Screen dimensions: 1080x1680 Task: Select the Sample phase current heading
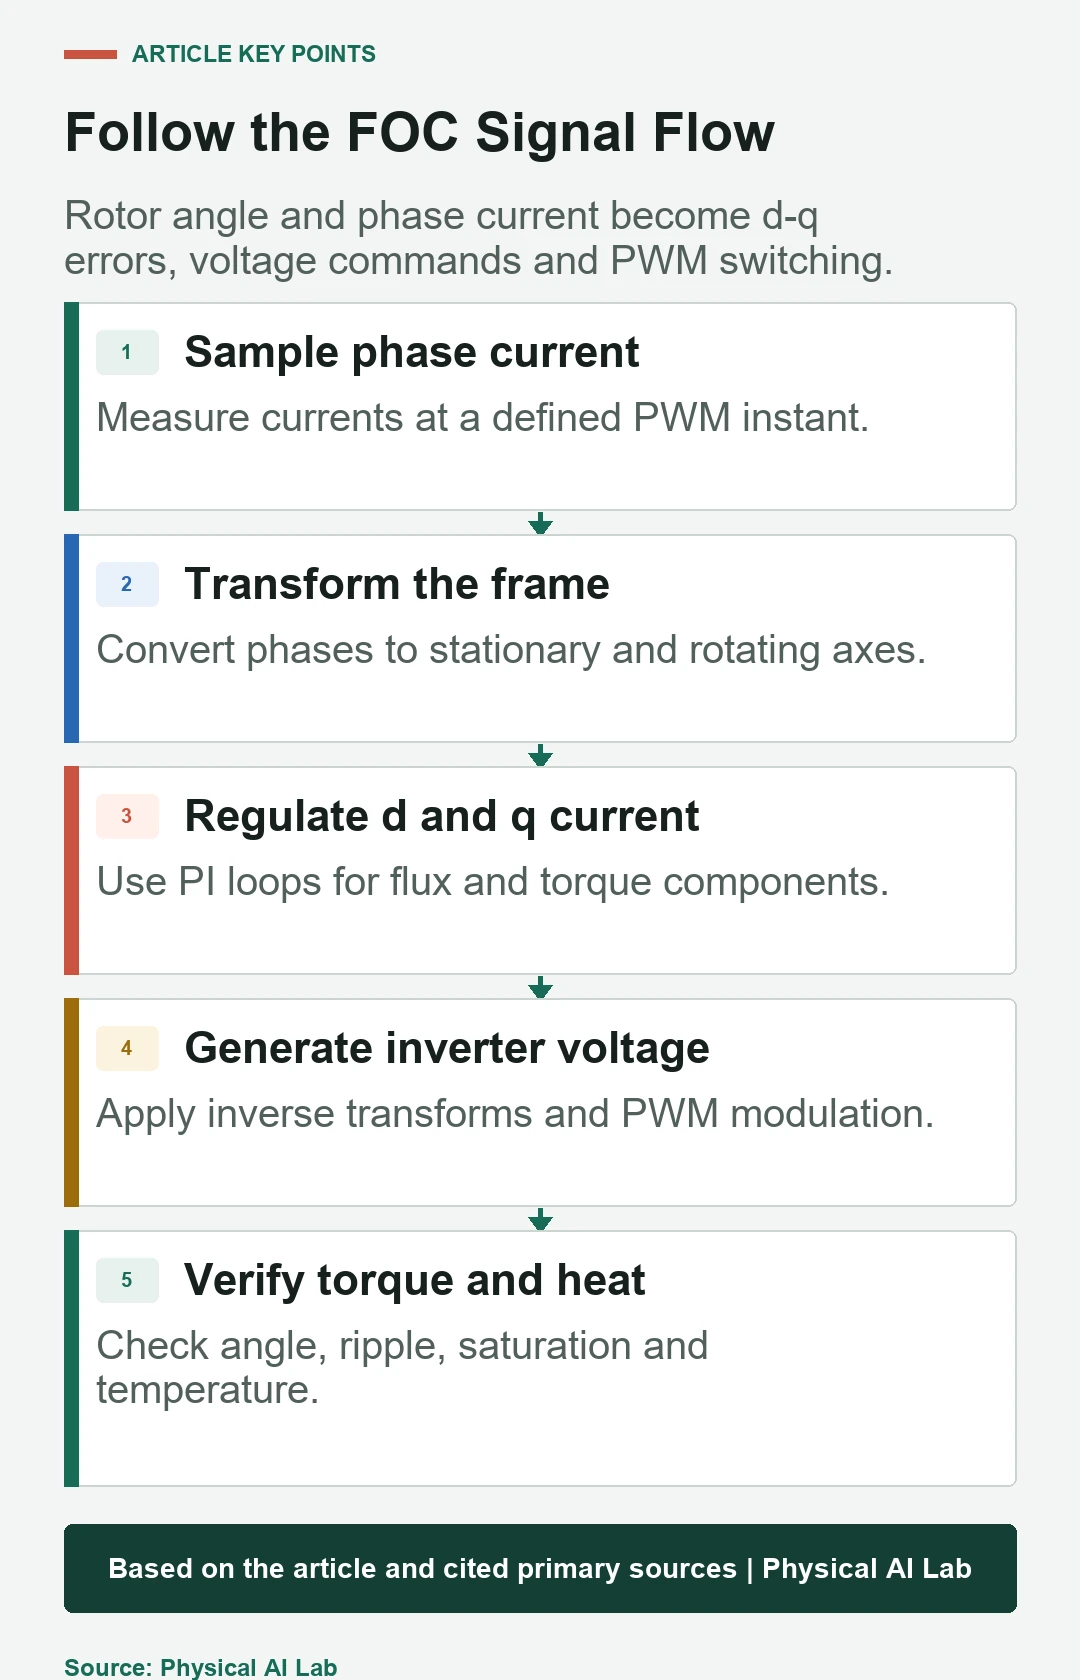tap(412, 352)
